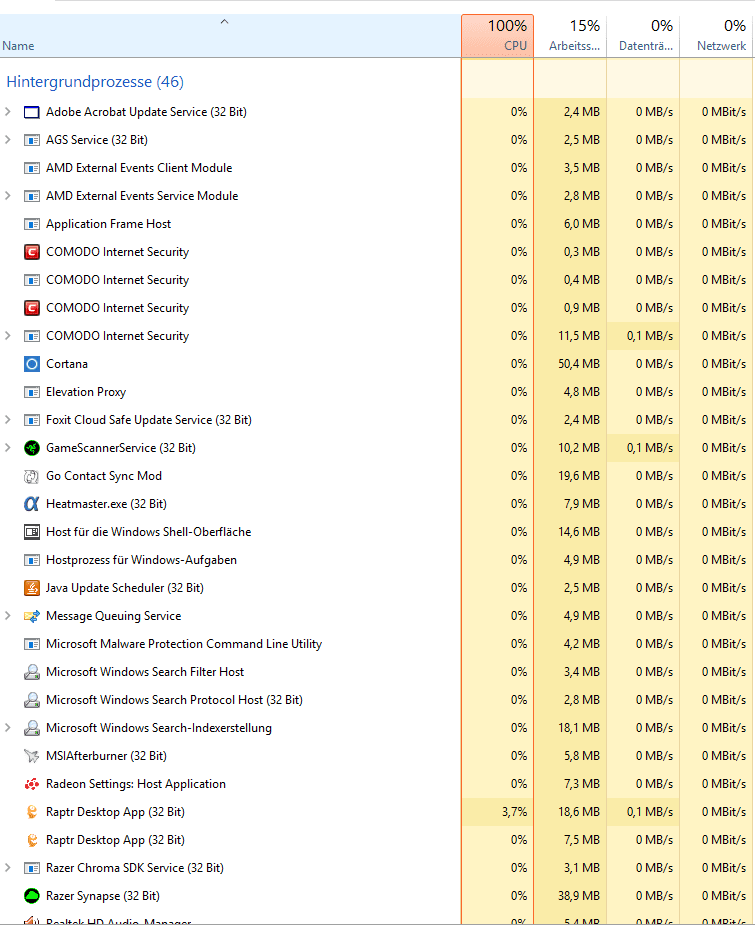Screen dimensions: 755x930
Task: Click the 38,9 MB memory value
Action: coord(579,896)
